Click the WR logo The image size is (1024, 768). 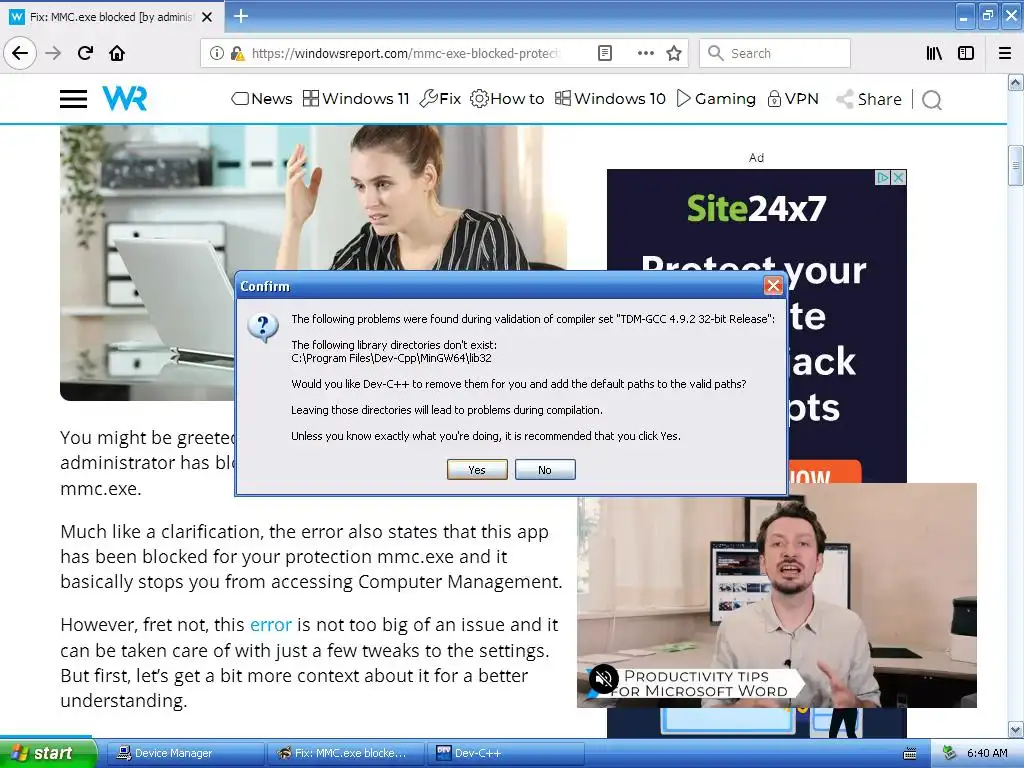pyautogui.click(x=124, y=99)
